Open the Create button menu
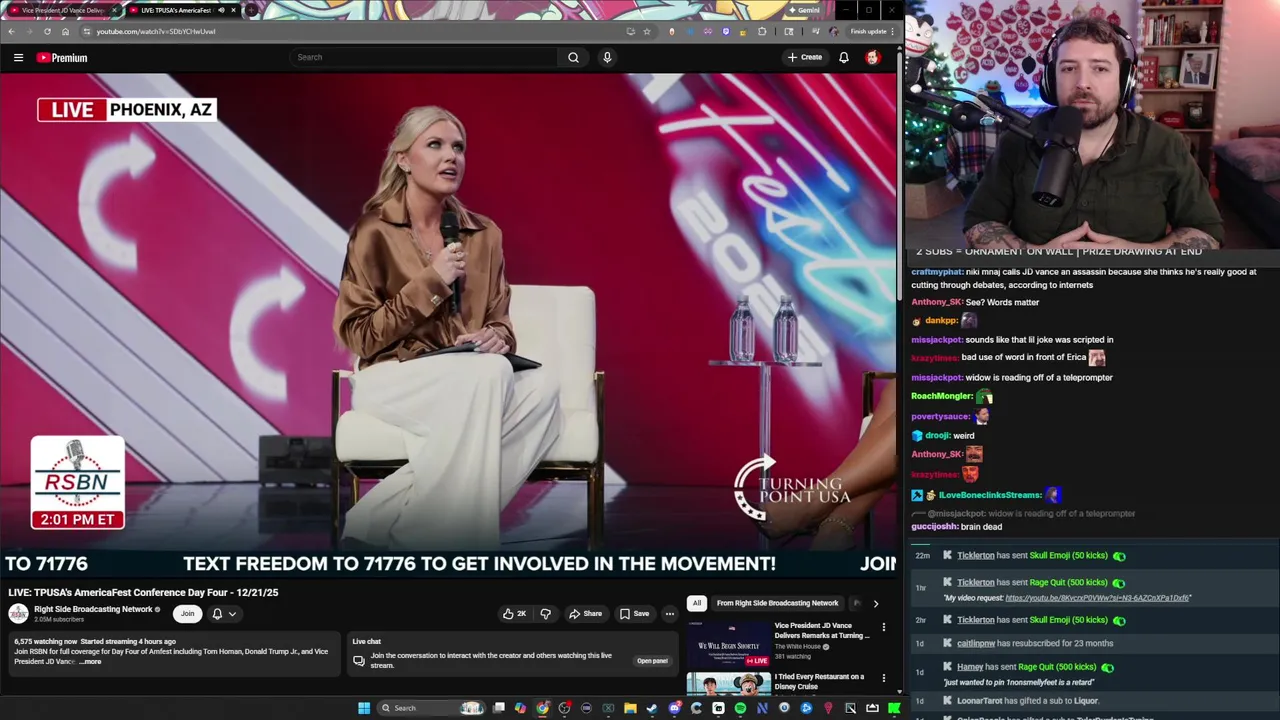Viewport: 1280px width, 720px height. point(804,57)
